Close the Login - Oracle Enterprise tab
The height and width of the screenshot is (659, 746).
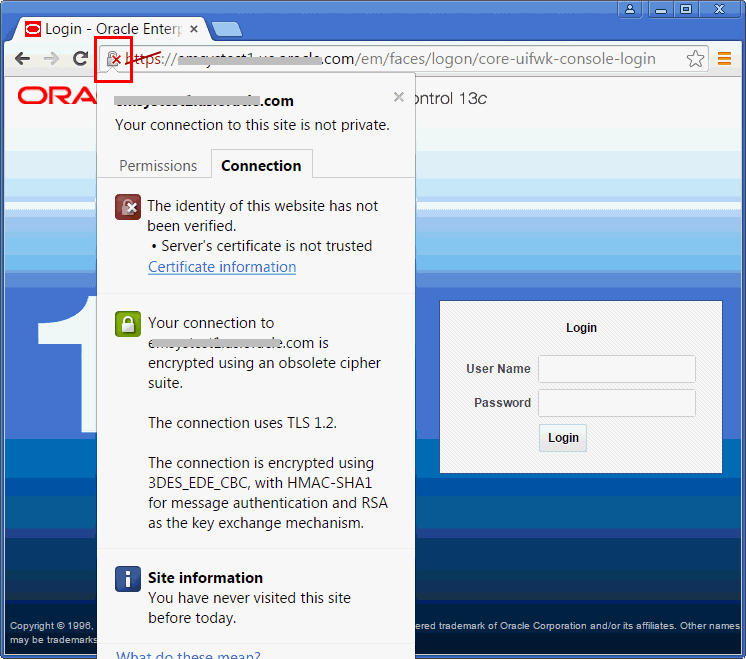[194, 29]
